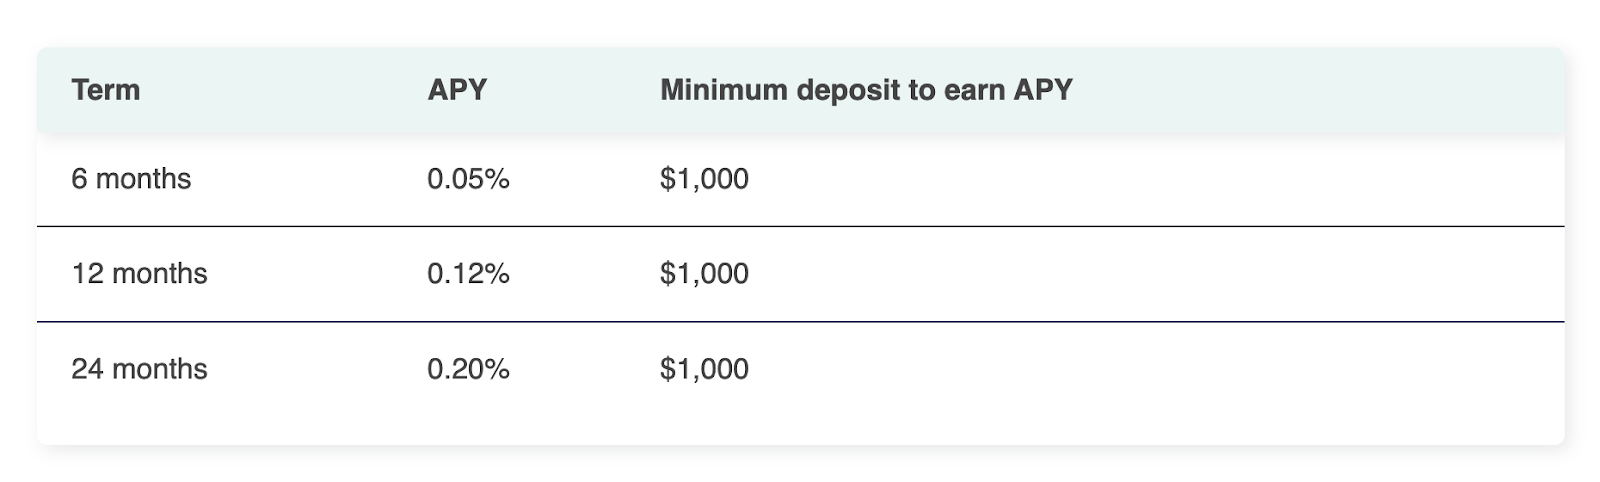Click the 0.20% APY value

[x=468, y=369]
